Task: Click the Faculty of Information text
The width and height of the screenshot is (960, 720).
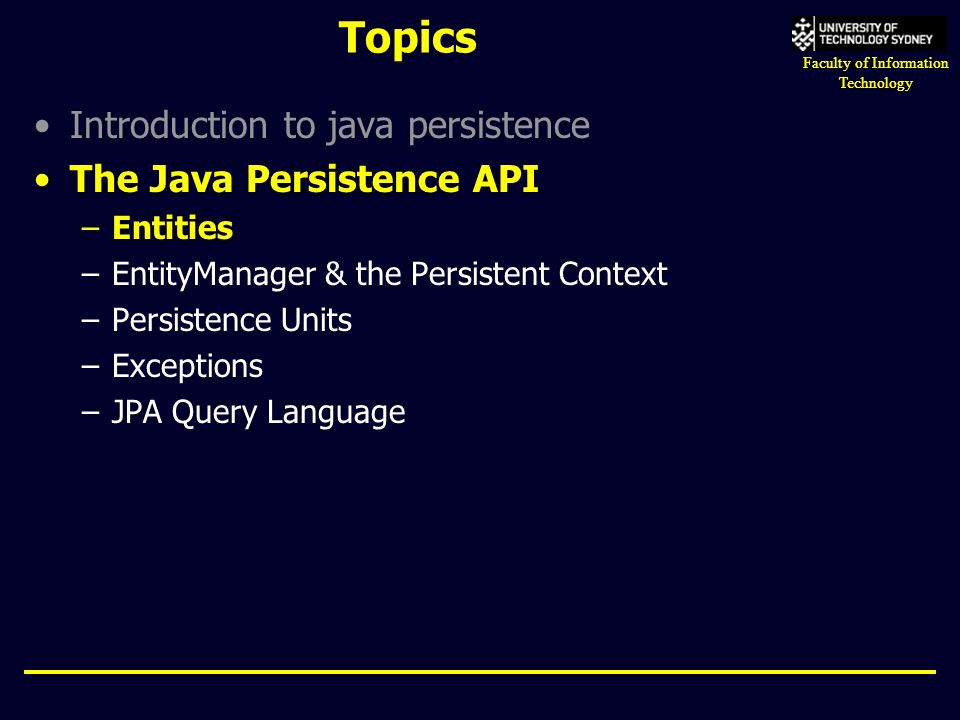Action: (876, 63)
